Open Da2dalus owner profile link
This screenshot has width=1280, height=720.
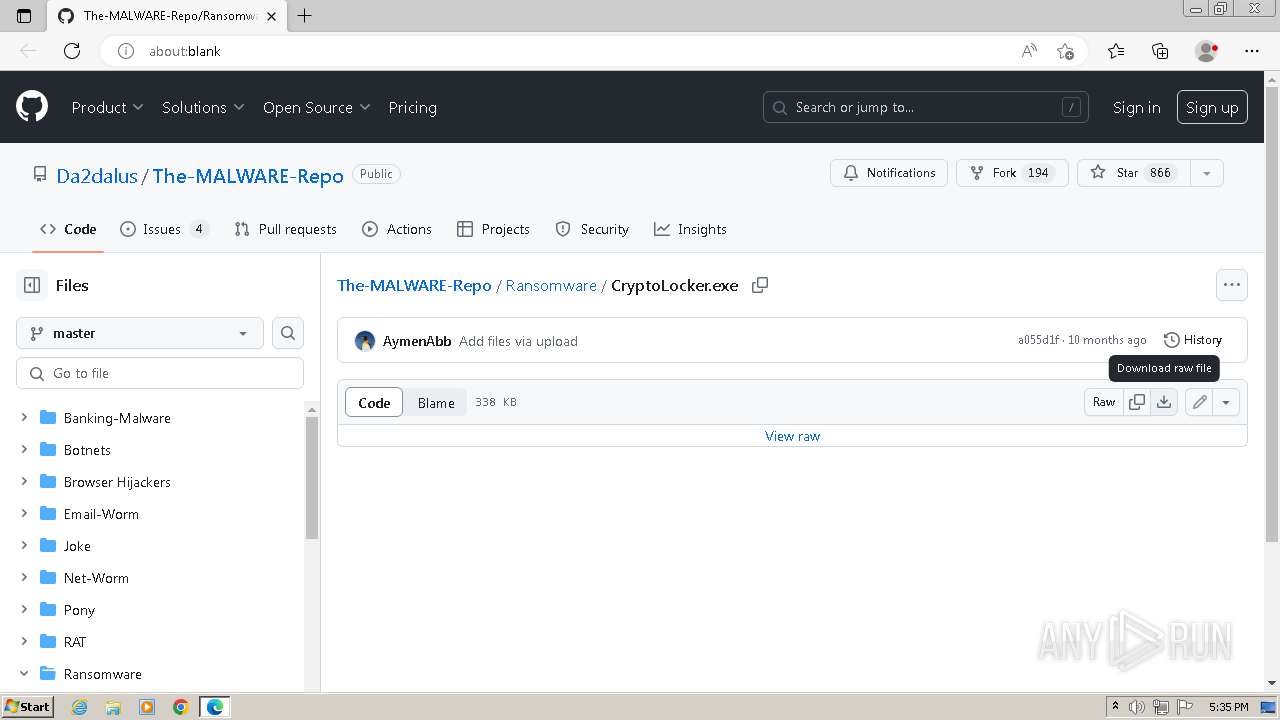[97, 175]
